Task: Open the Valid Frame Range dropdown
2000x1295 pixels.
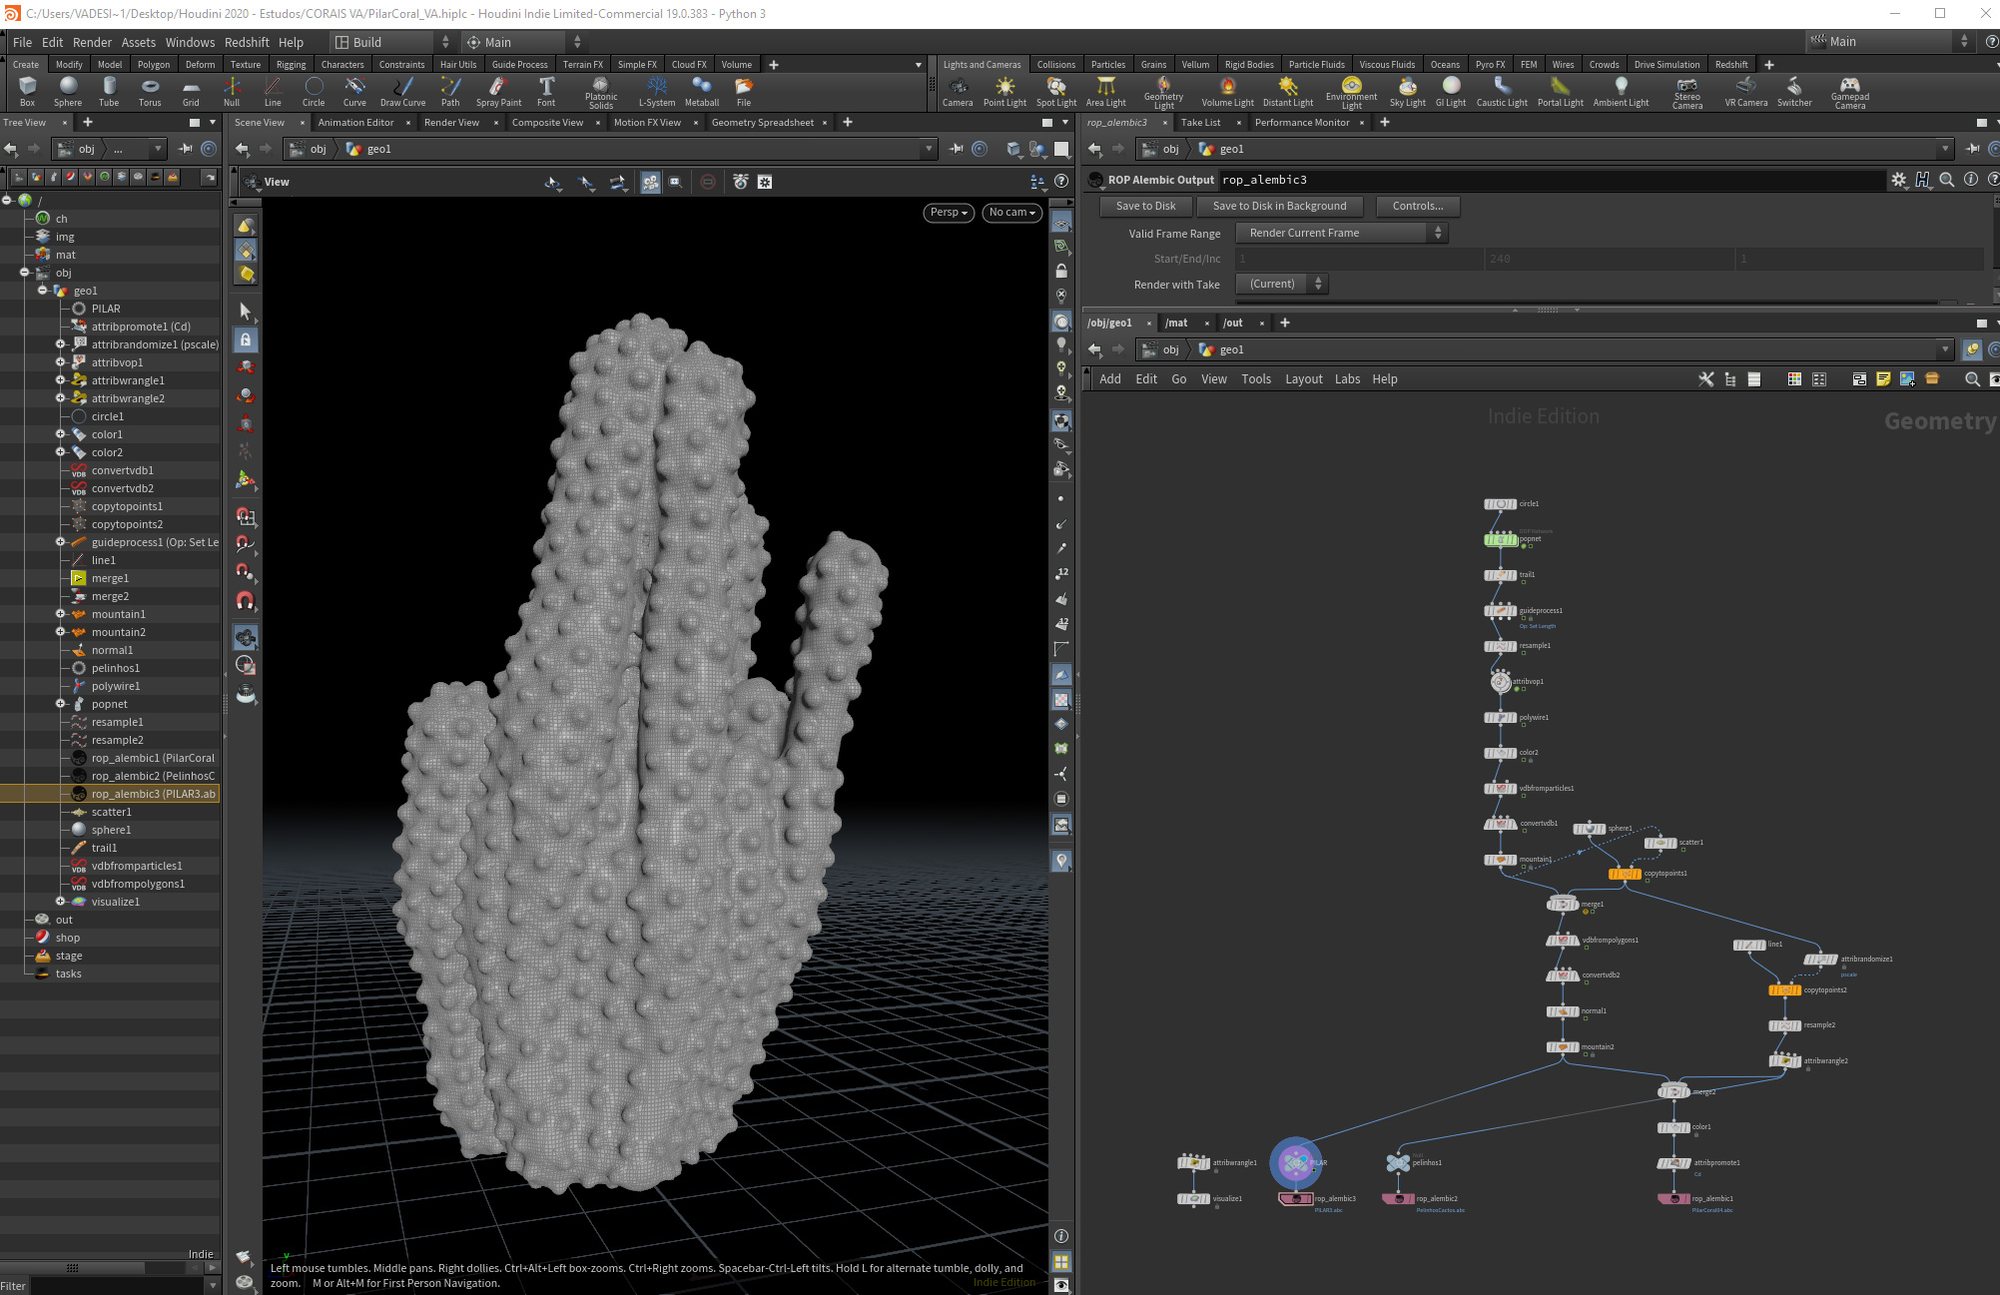Action: 1341,233
